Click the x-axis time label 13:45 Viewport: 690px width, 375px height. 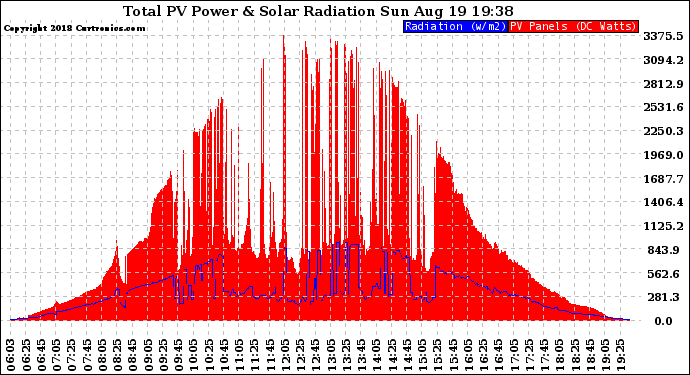click(x=361, y=355)
